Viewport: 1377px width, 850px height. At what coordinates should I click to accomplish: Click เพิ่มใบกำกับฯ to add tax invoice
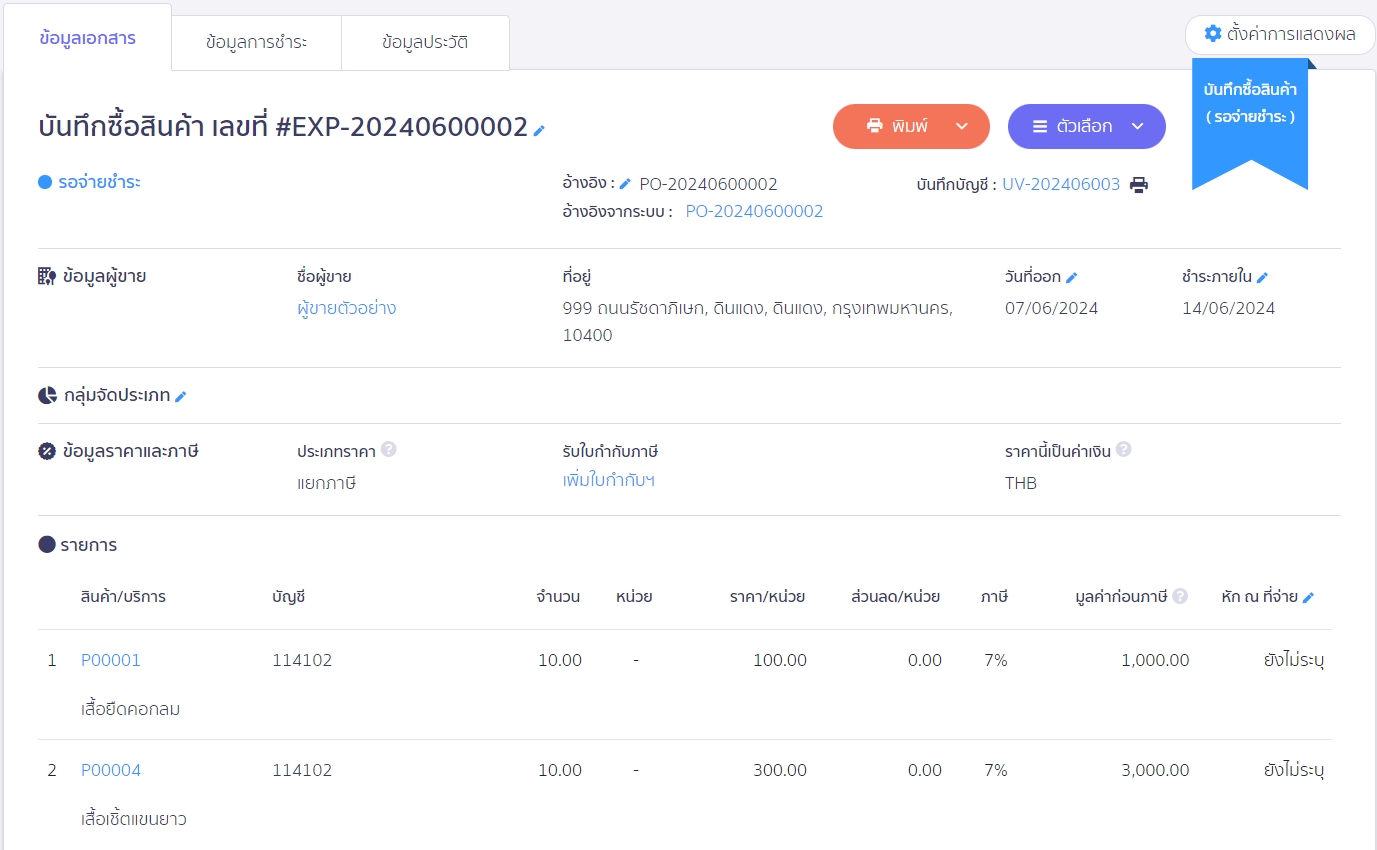point(609,480)
